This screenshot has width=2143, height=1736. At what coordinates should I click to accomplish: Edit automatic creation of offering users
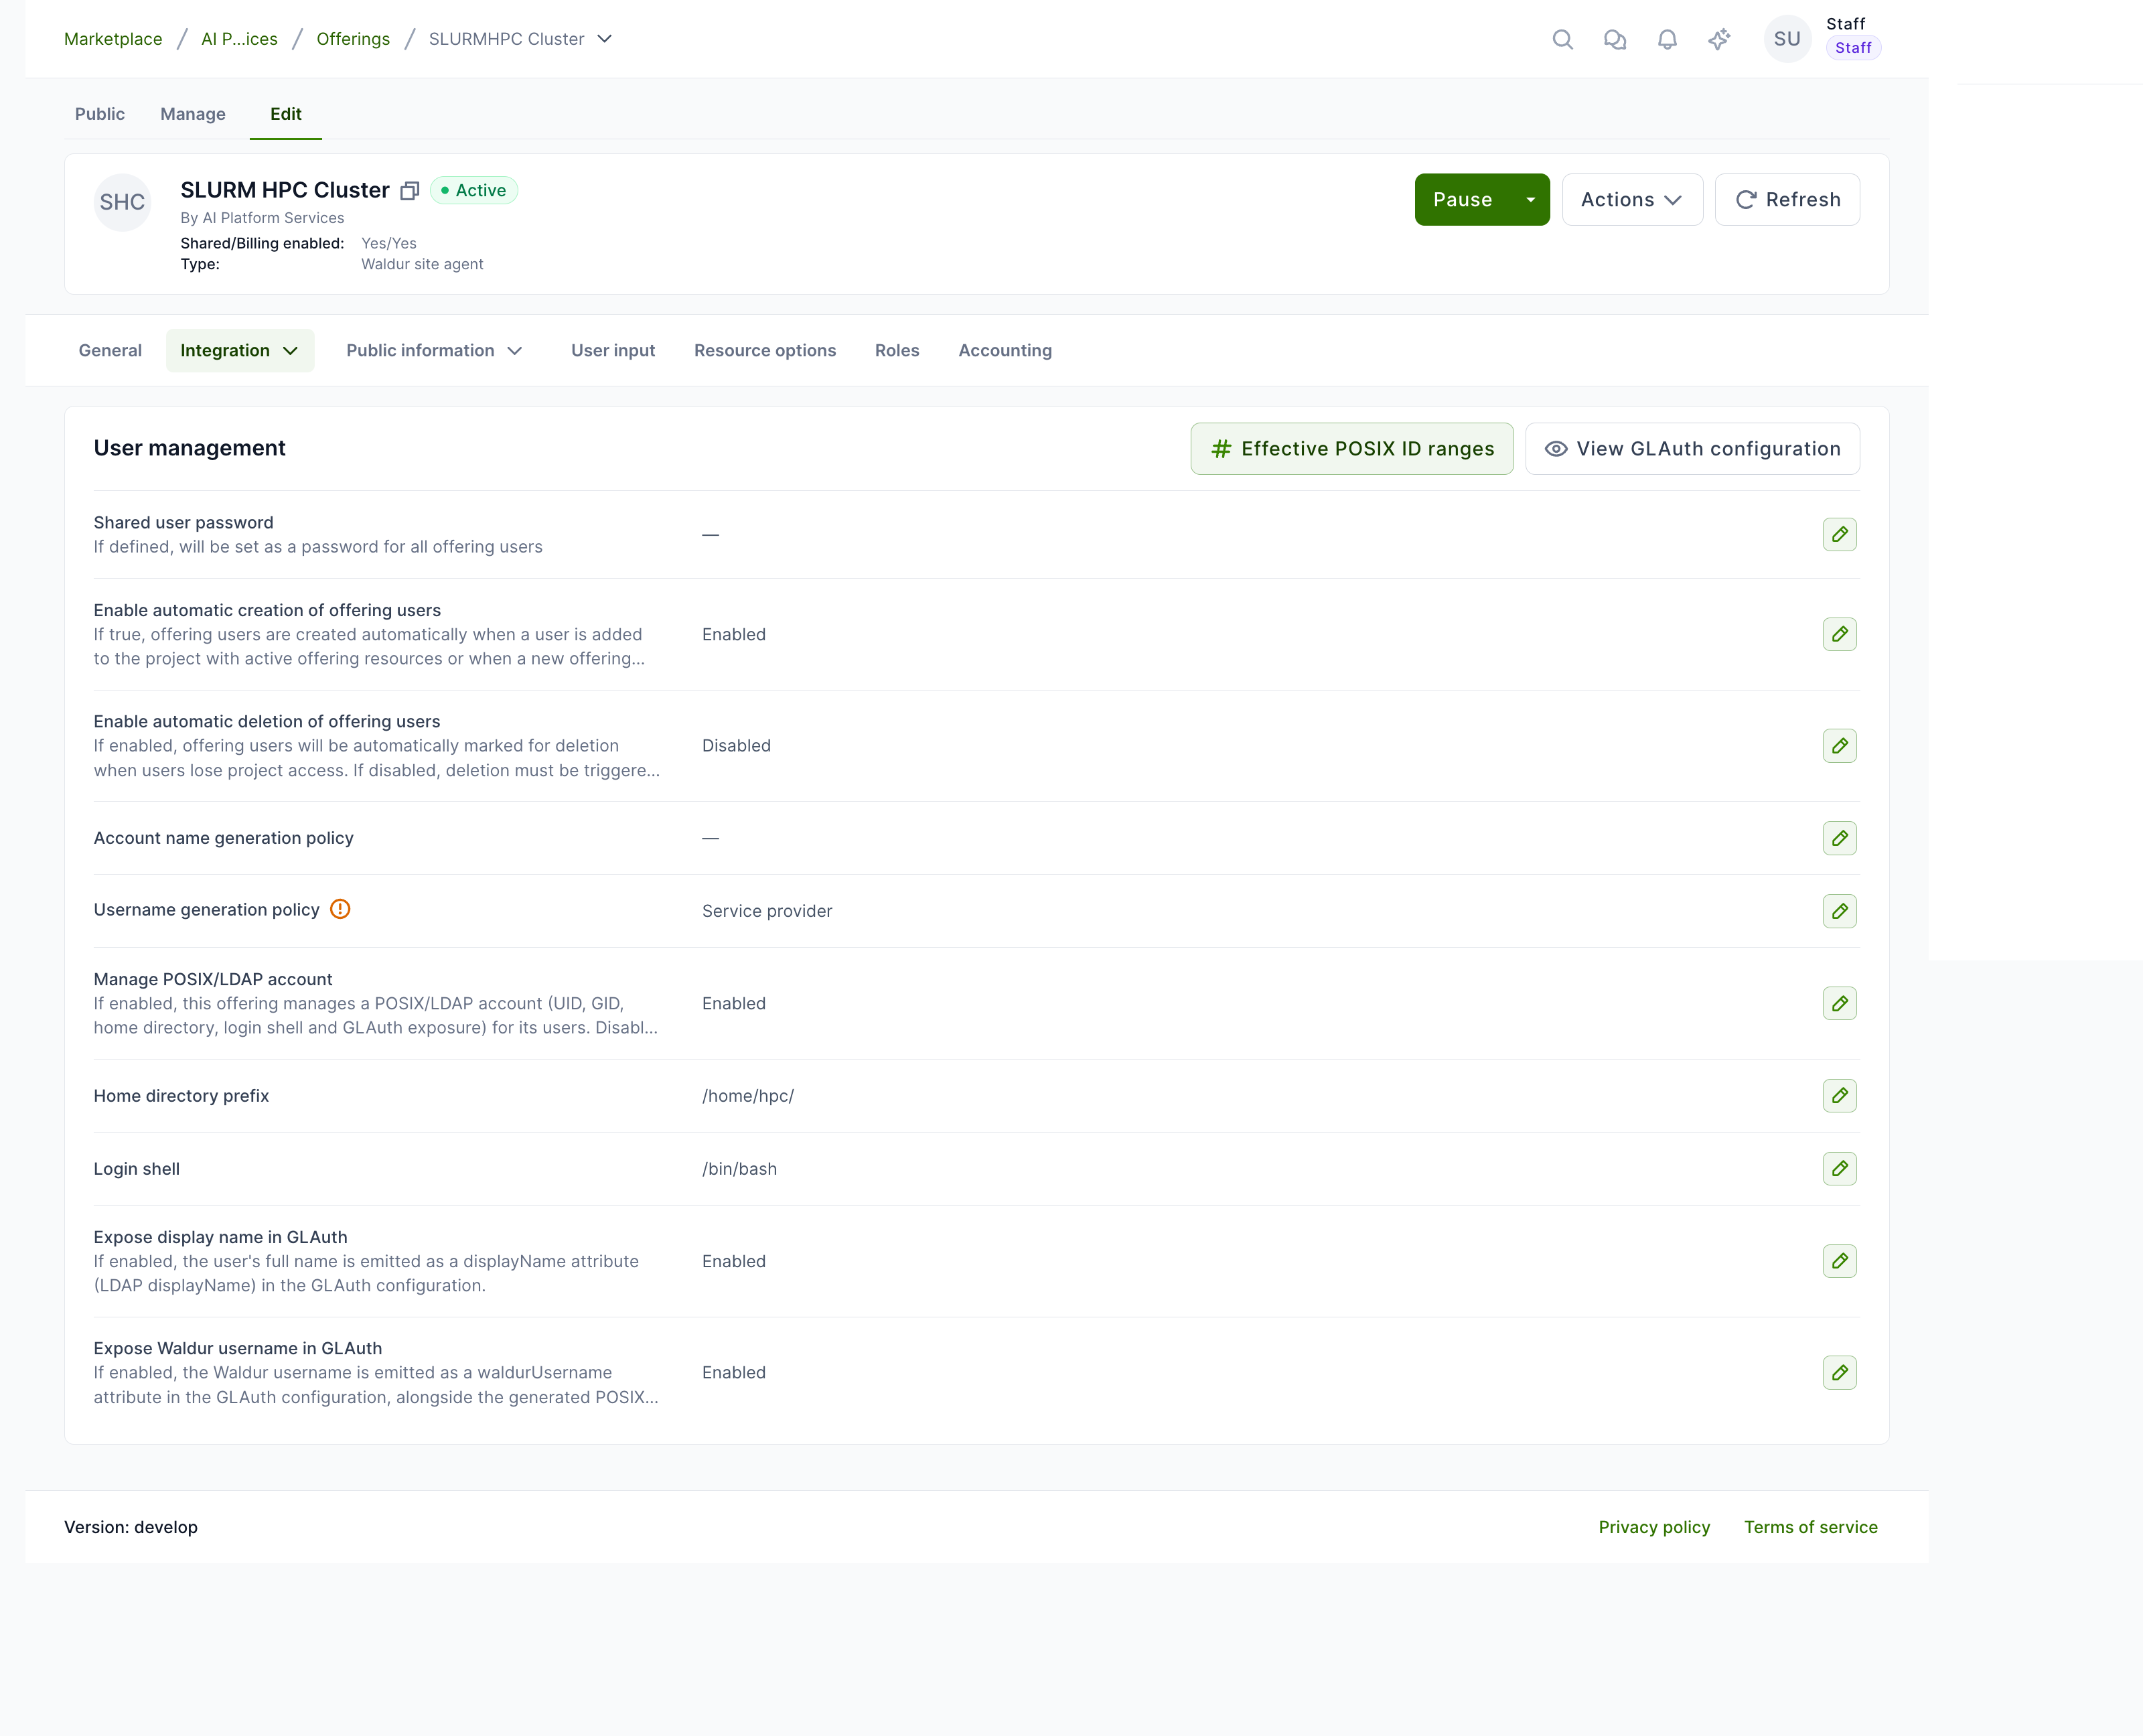click(x=1839, y=634)
